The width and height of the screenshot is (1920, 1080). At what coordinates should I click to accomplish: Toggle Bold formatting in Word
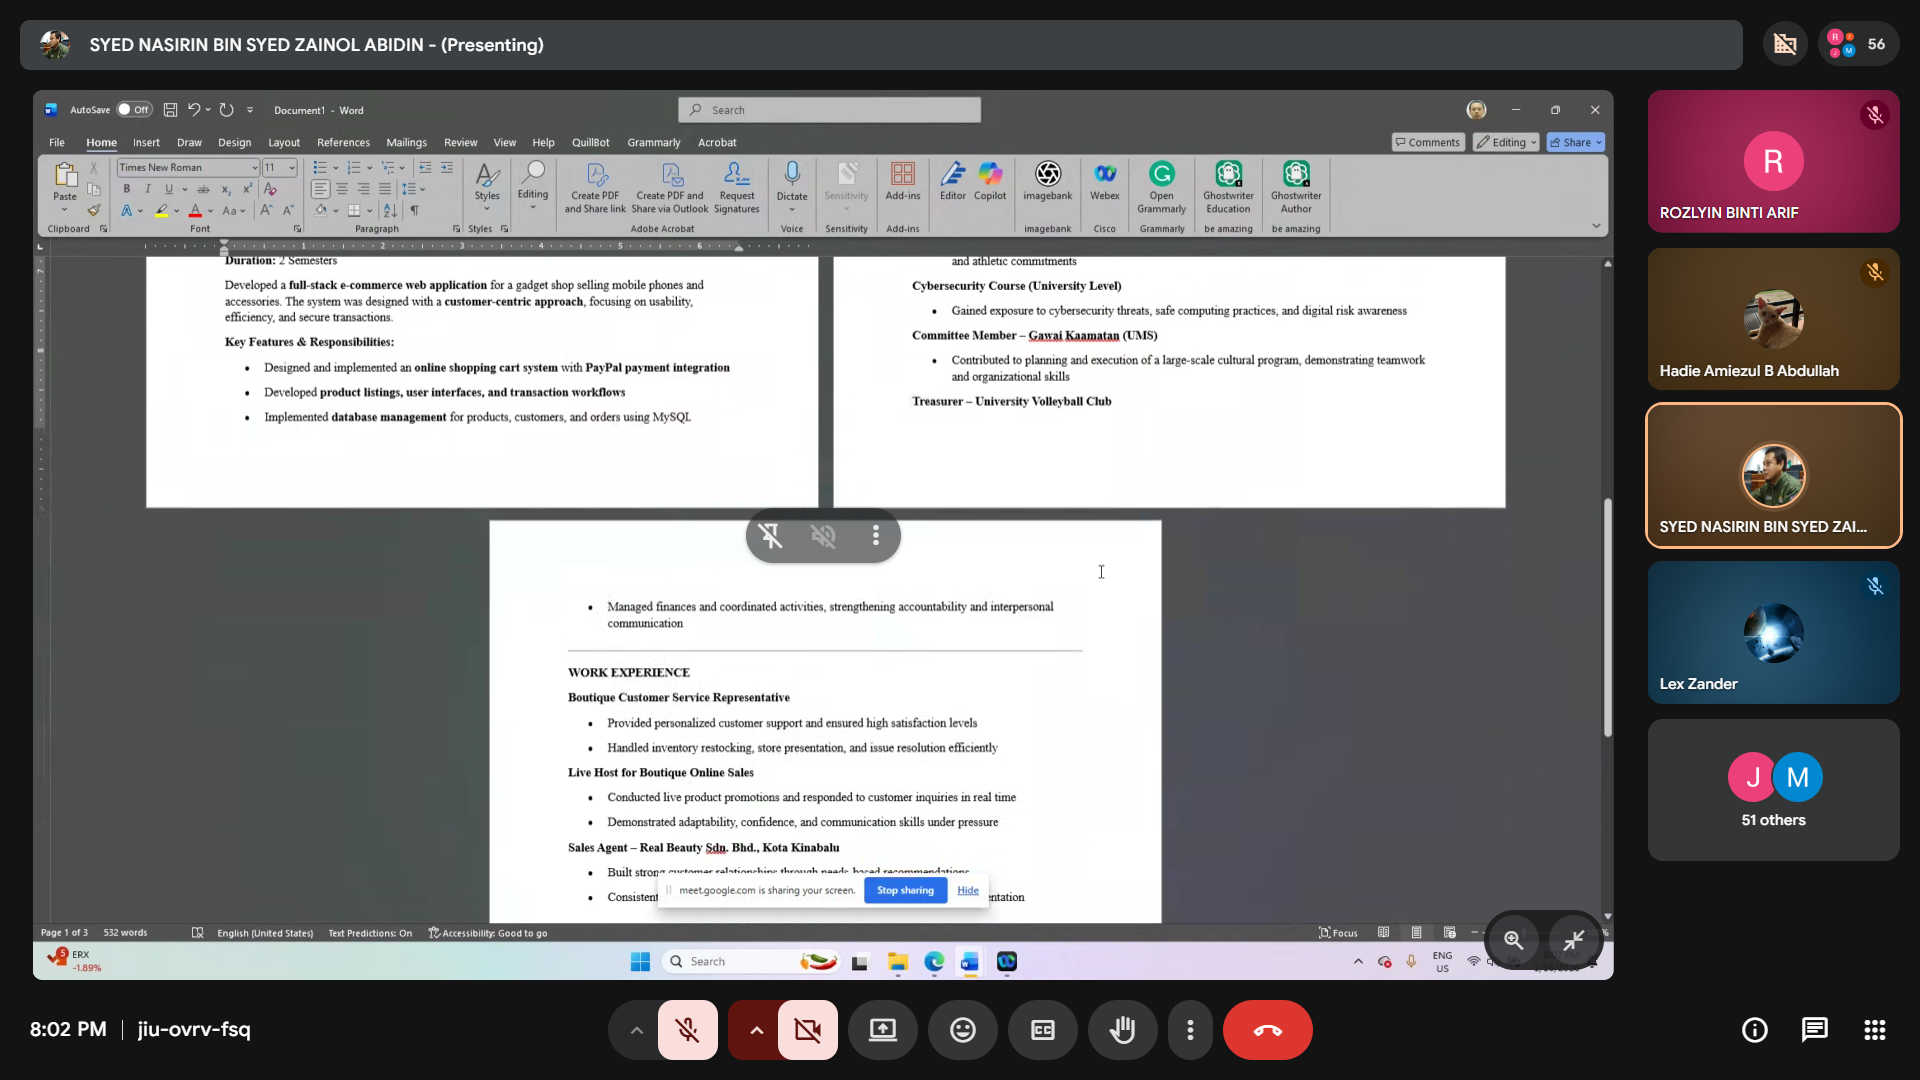click(x=127, y=189)
